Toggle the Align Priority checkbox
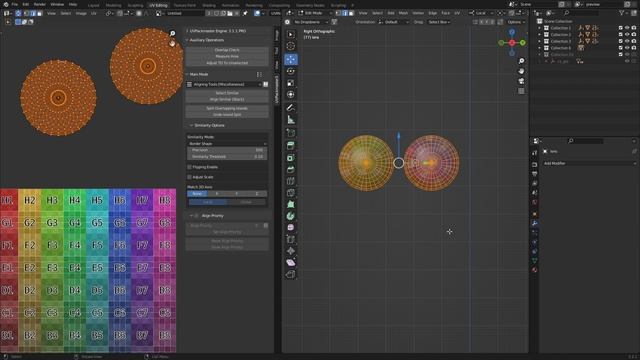 [196, 216]
